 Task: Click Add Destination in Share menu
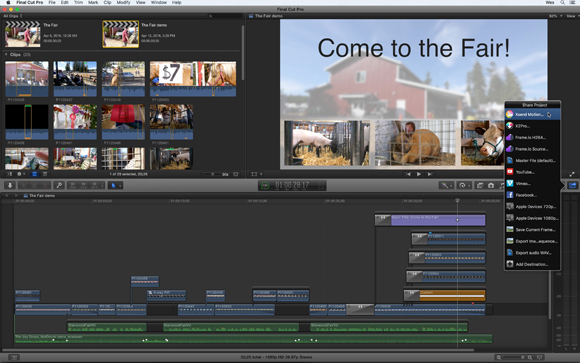pyautogui.click(x=532, y=264)
